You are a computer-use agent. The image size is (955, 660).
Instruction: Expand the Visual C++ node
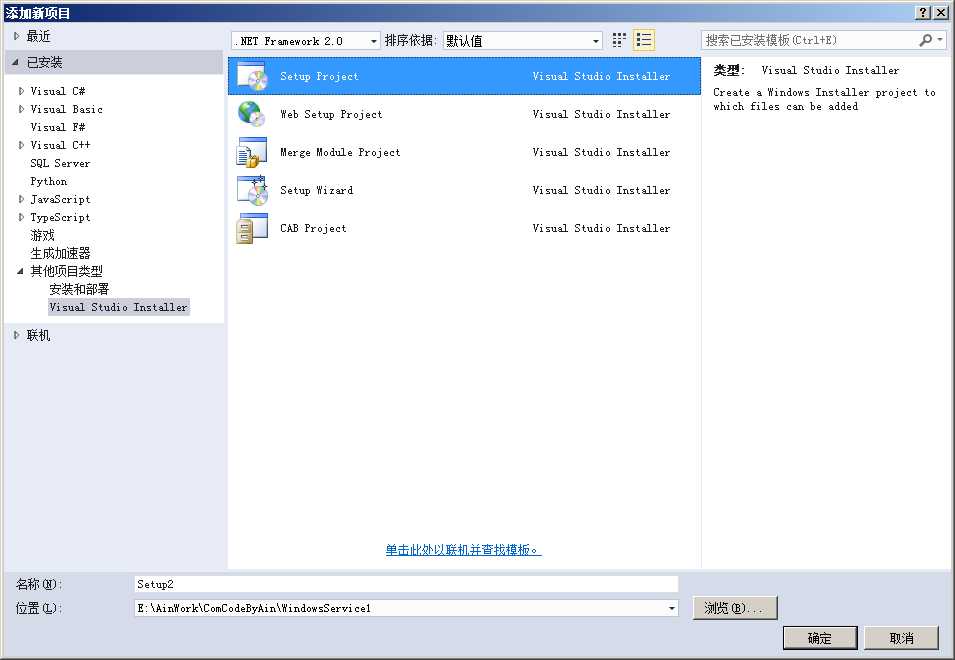21,145
